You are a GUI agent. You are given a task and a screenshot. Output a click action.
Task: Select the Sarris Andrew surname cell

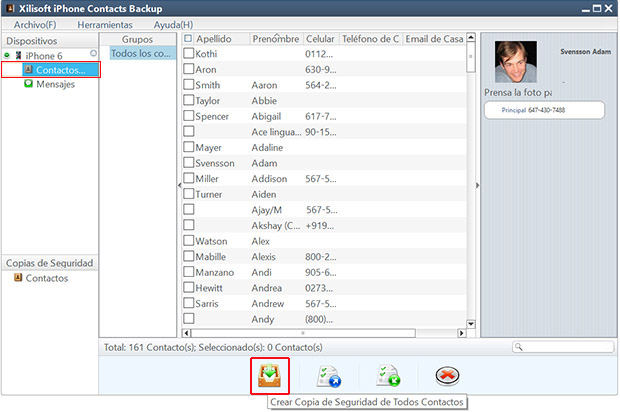click(x=207, y=304)
